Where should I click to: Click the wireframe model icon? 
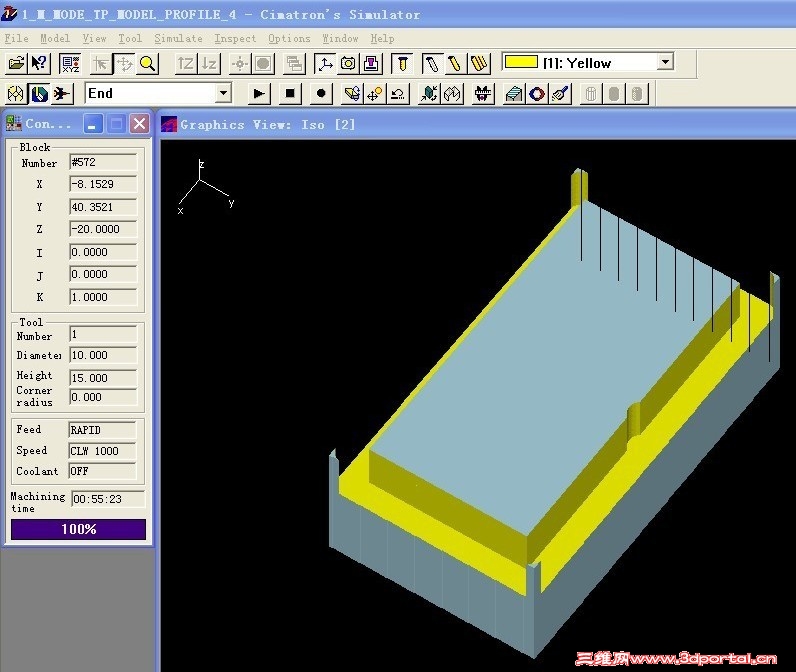[x=16, y=94]
